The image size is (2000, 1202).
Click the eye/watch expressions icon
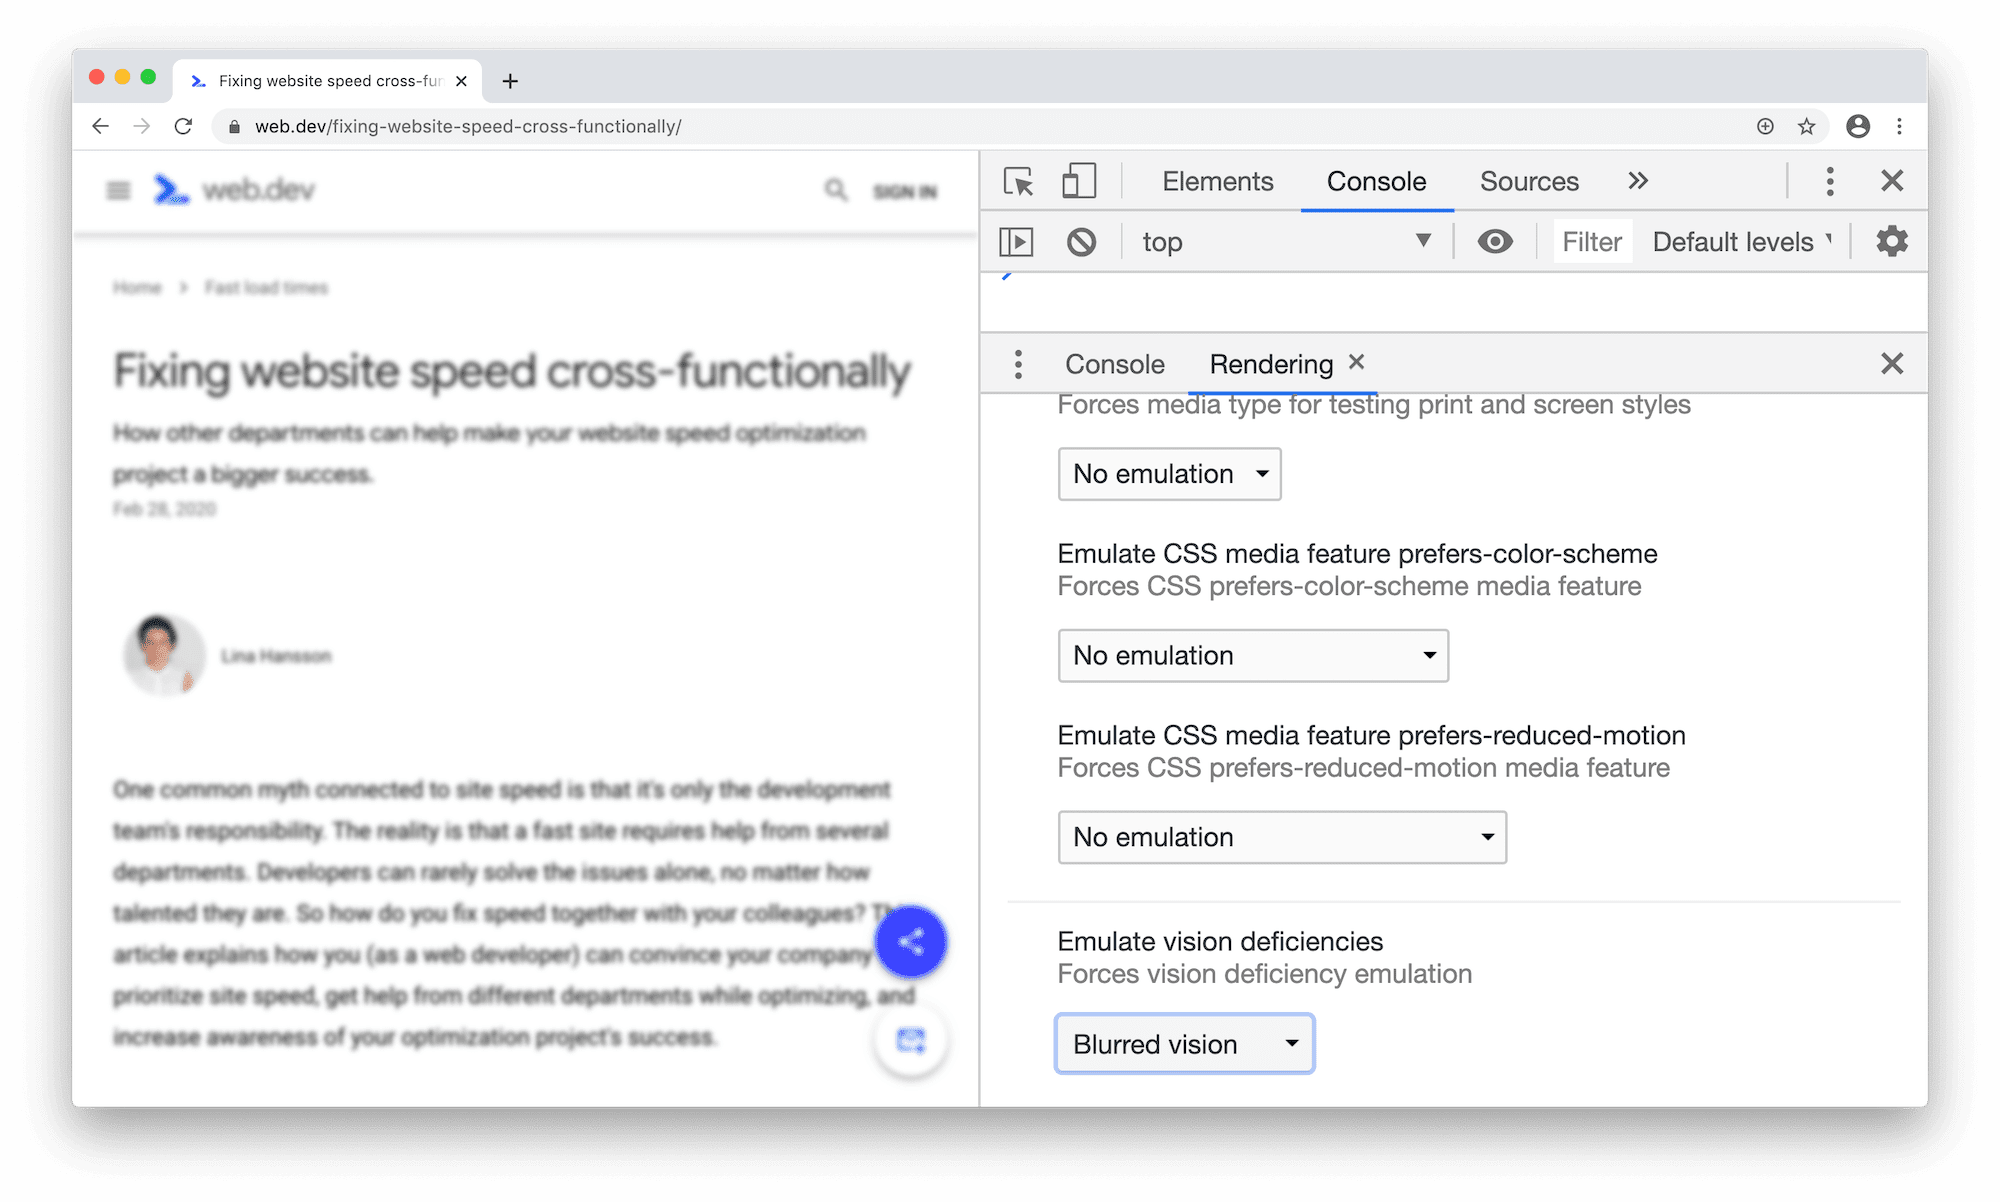[x=1494, y=240]
